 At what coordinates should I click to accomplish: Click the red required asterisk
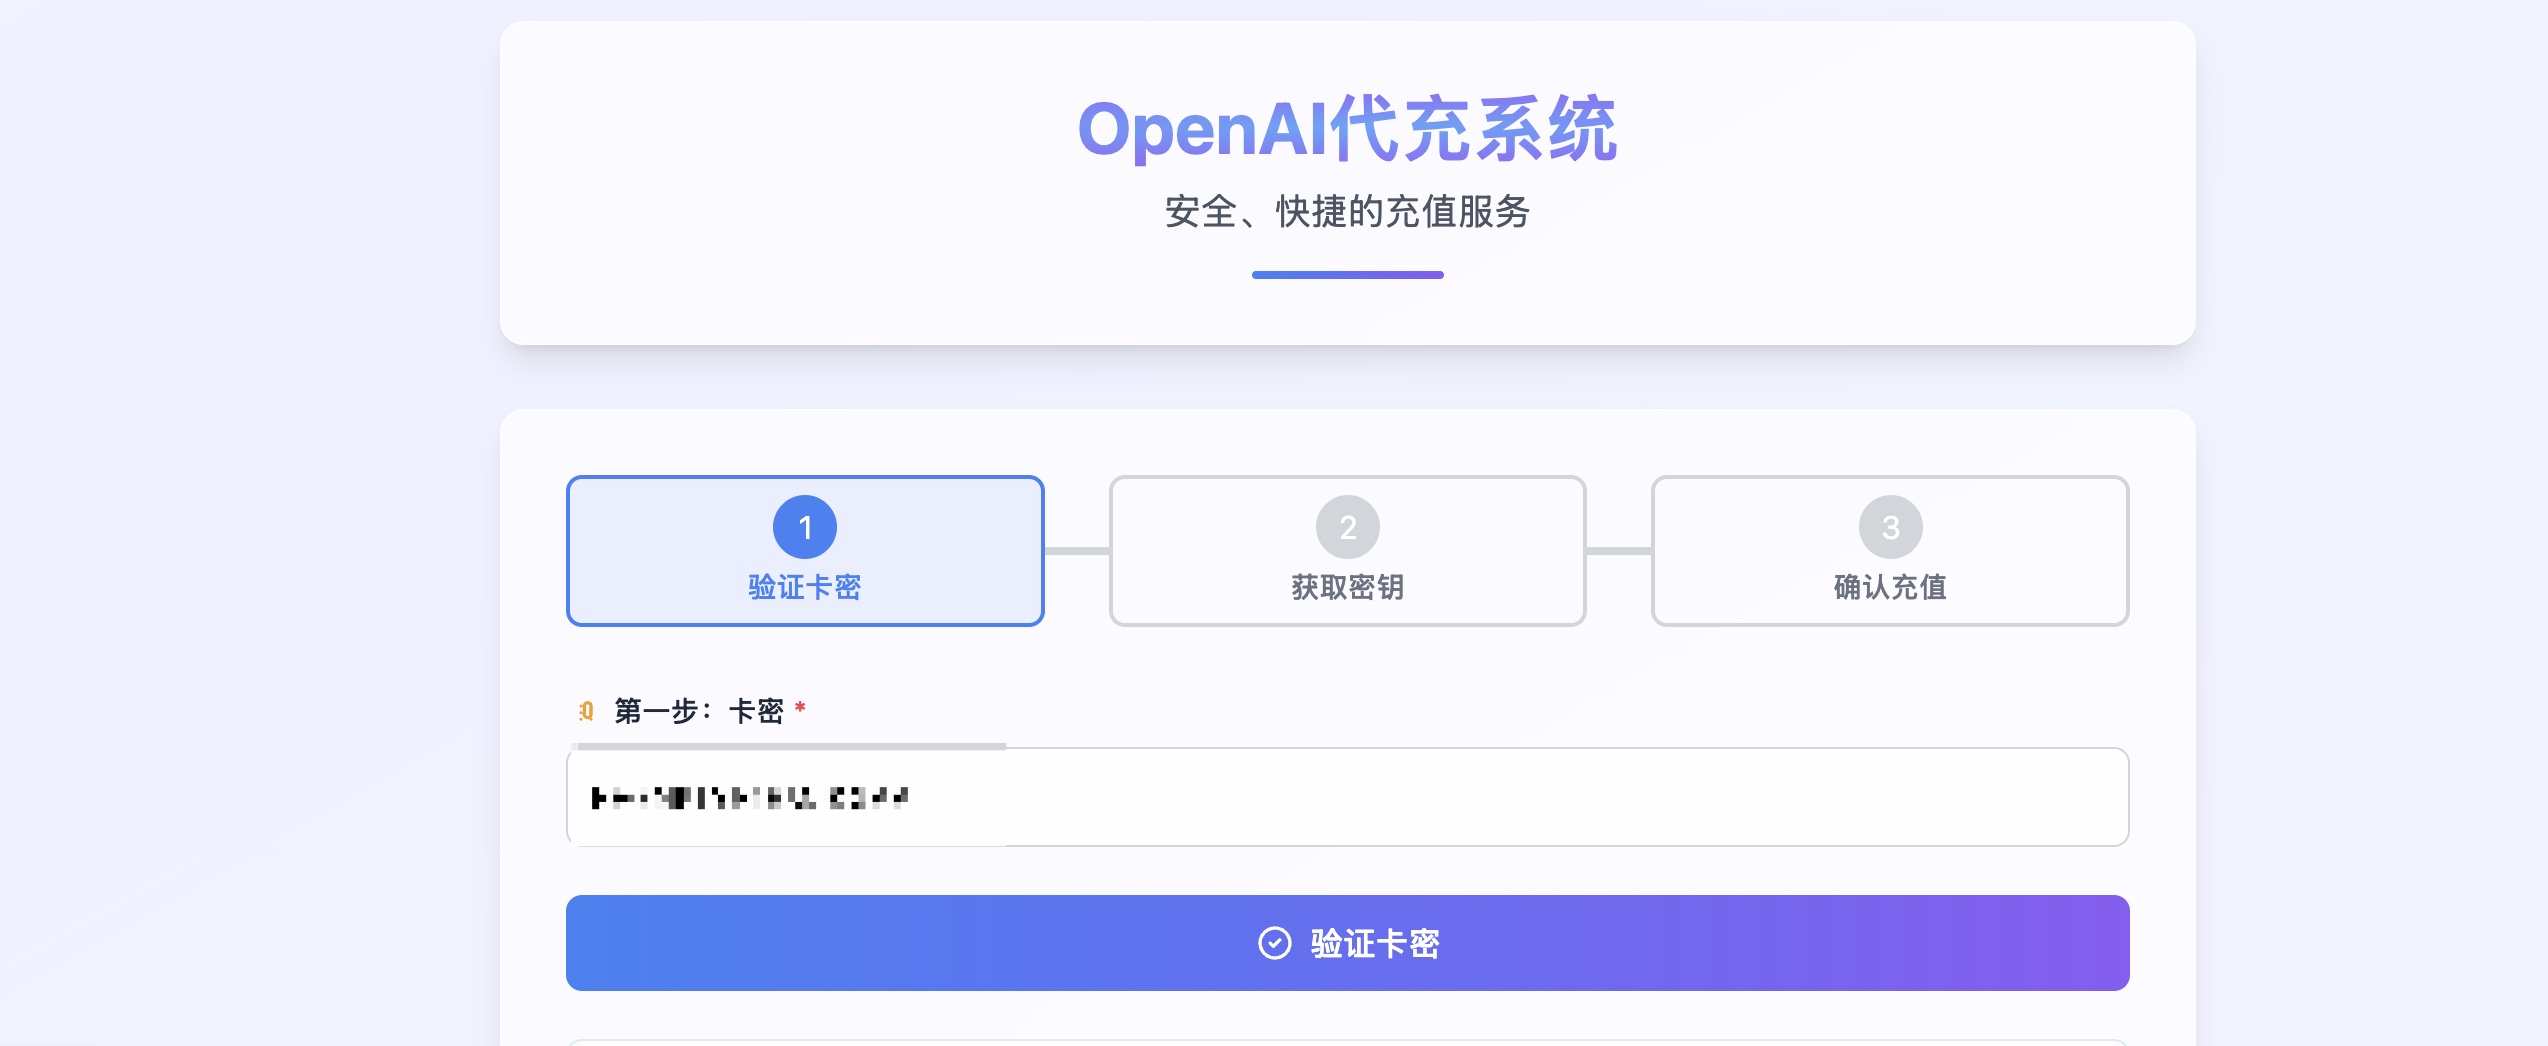point(800,708)
